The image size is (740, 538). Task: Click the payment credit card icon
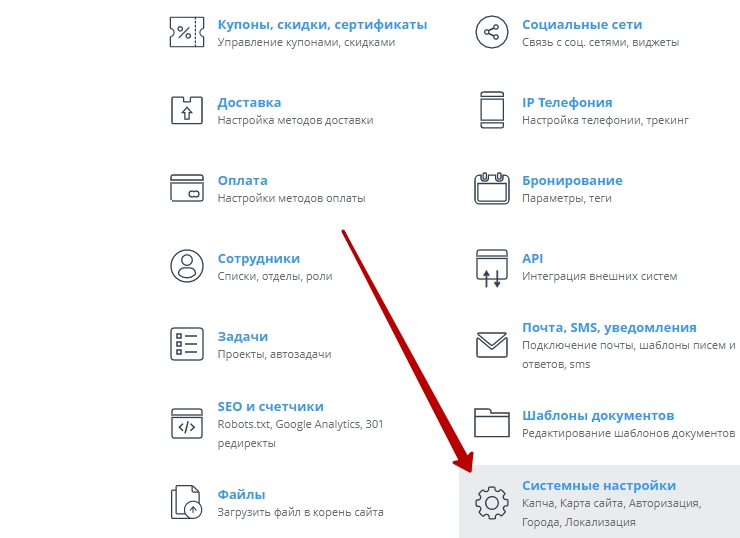pos(187,188)
